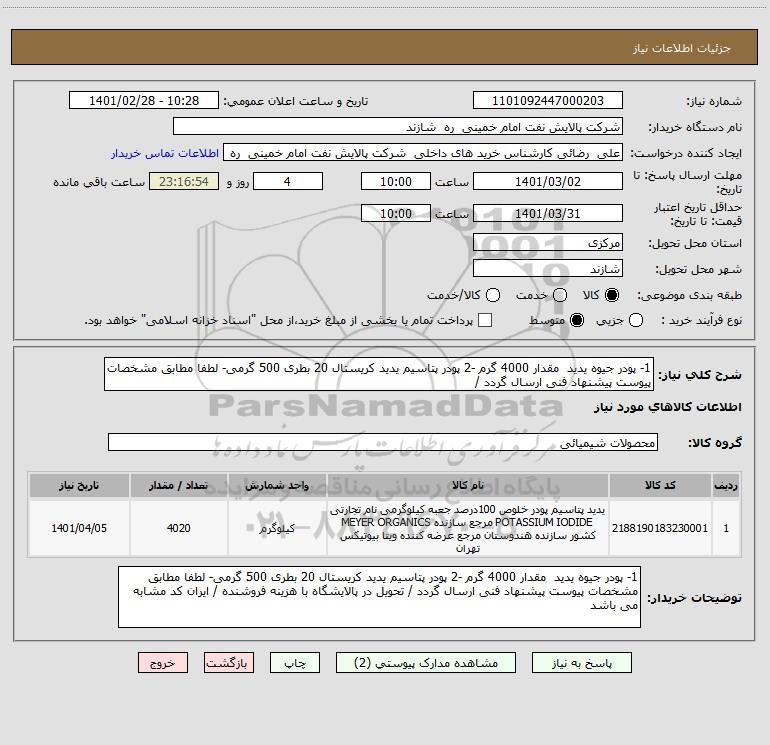Click the price validity date 1401/03/31 field

(548, 214)
